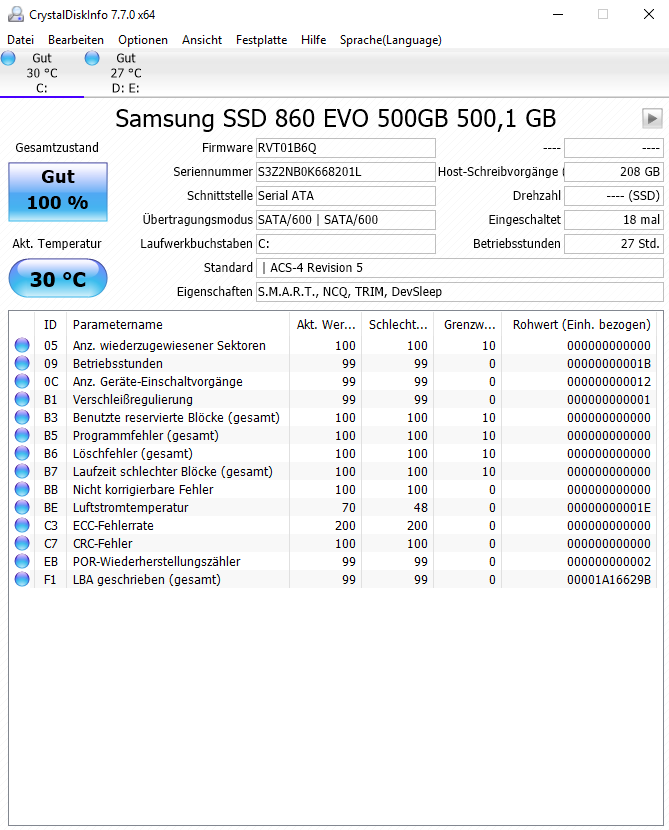Minimize the CrystalDiskInfo window
The image size is (669, 830).
(x=558, y=14)
